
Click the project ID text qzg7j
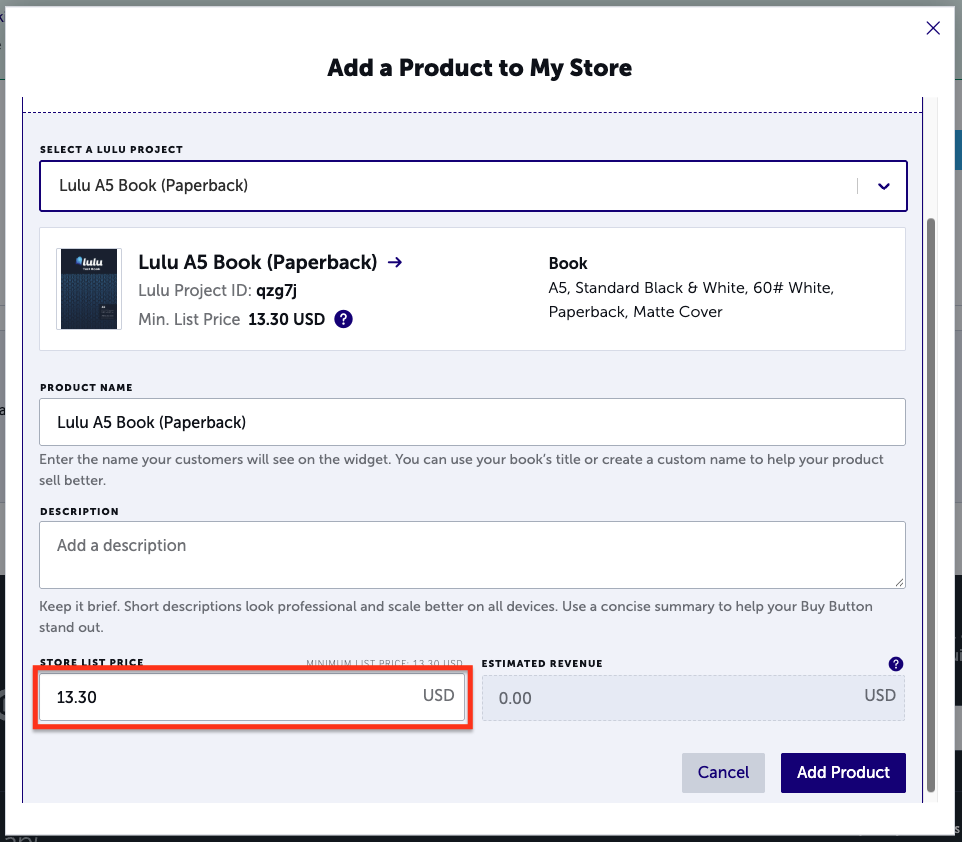[x=277, y=290]
